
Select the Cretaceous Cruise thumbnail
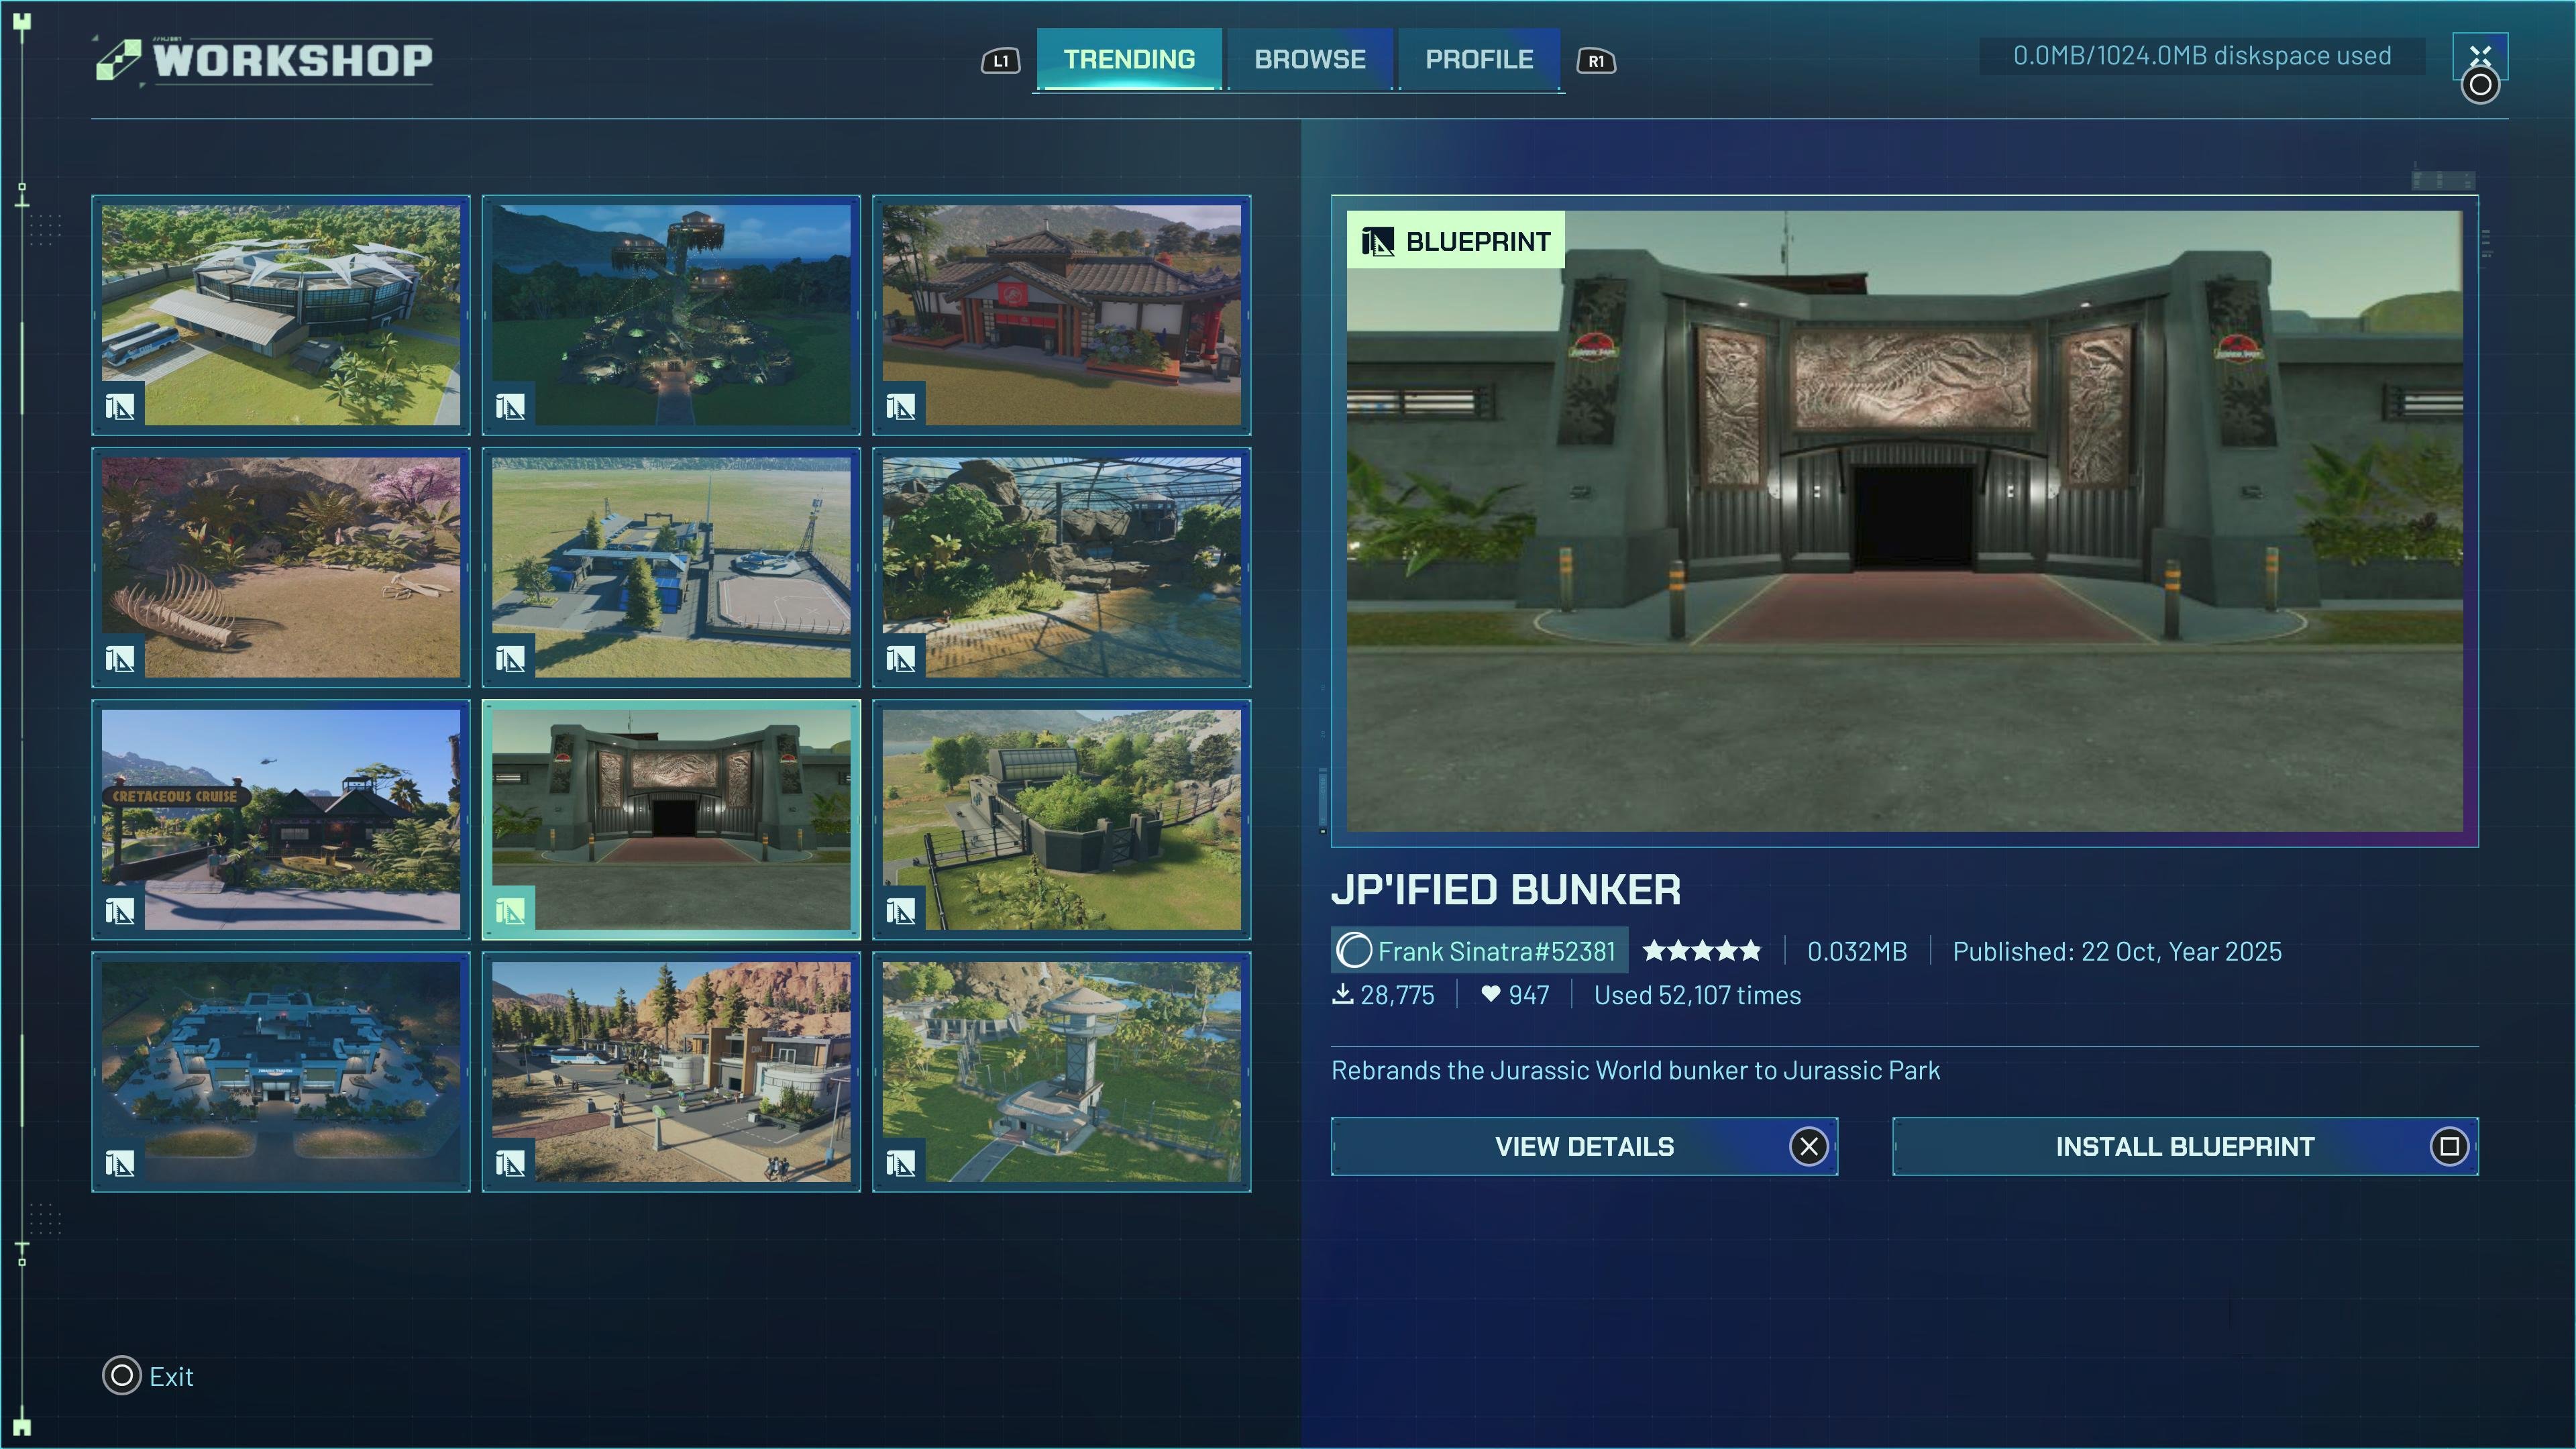click(x=280, y=822)
